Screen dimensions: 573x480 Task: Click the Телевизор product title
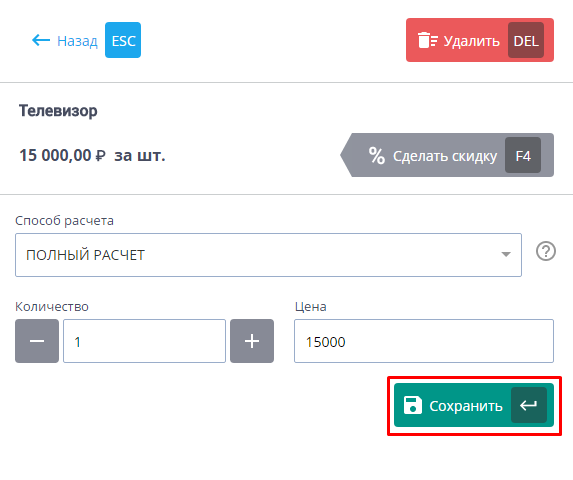tap(58, 111)
